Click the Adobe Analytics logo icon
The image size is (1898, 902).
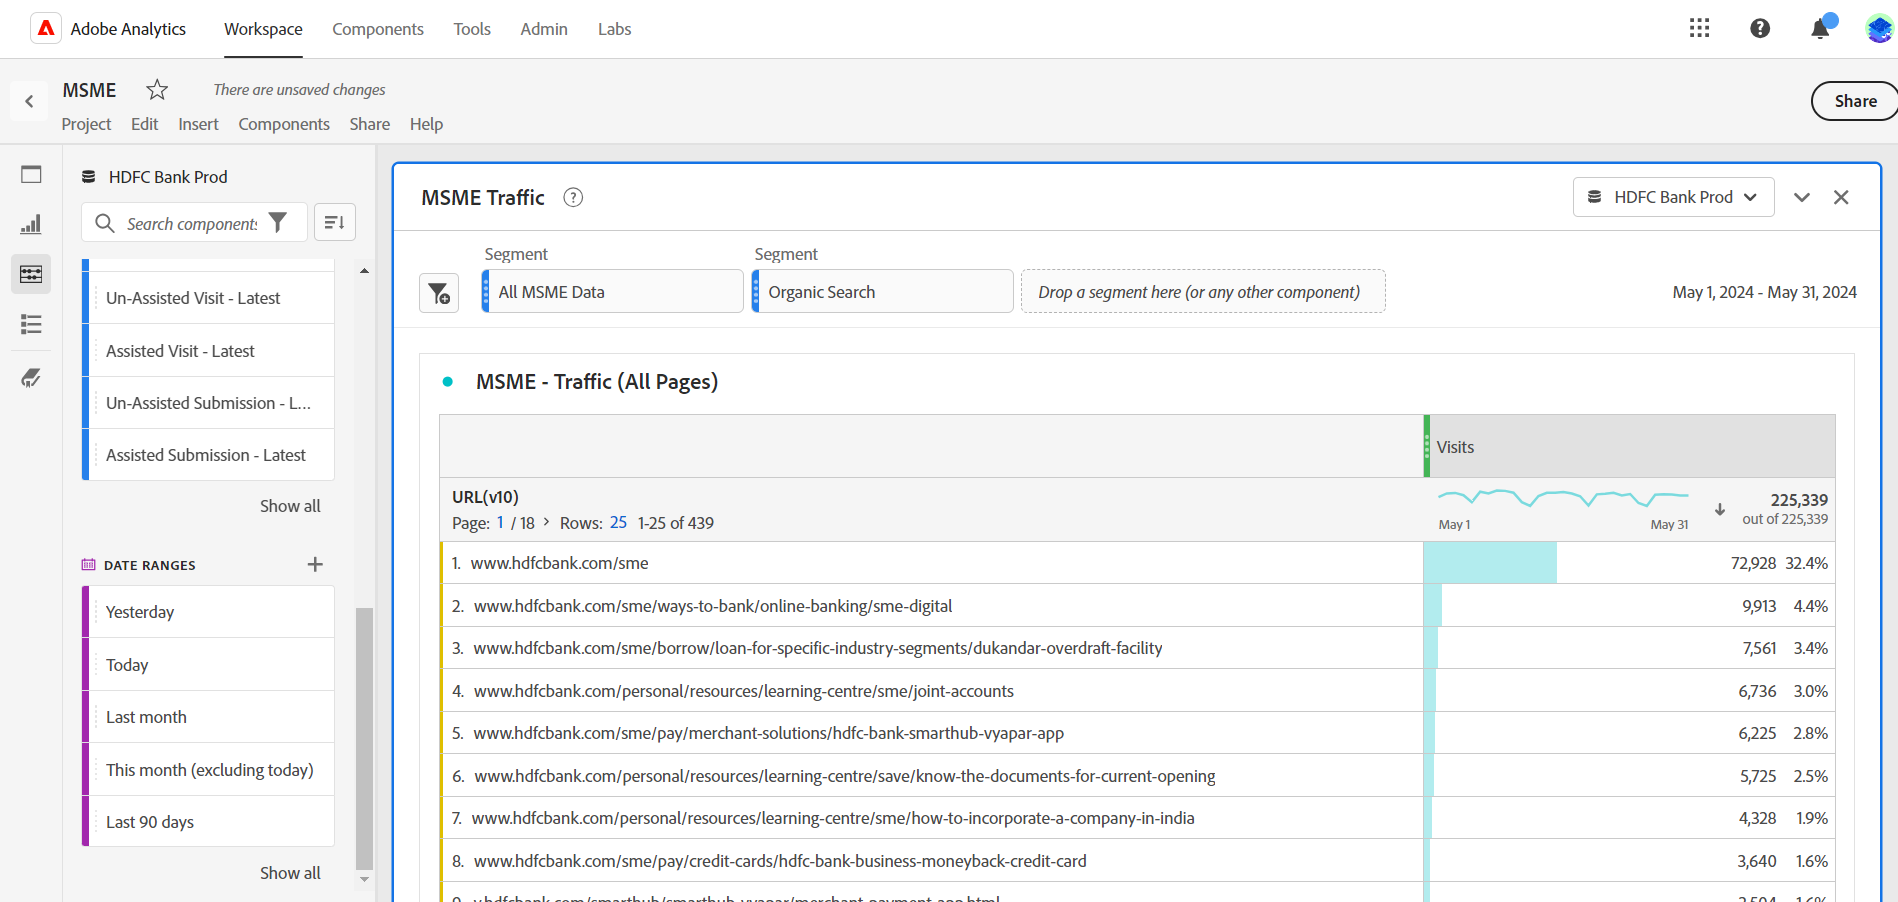[46, 29]
